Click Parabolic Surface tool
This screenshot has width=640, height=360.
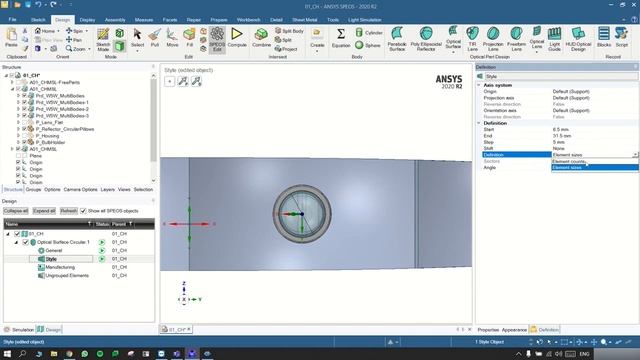pyautogui.click(x=397, y=39)
